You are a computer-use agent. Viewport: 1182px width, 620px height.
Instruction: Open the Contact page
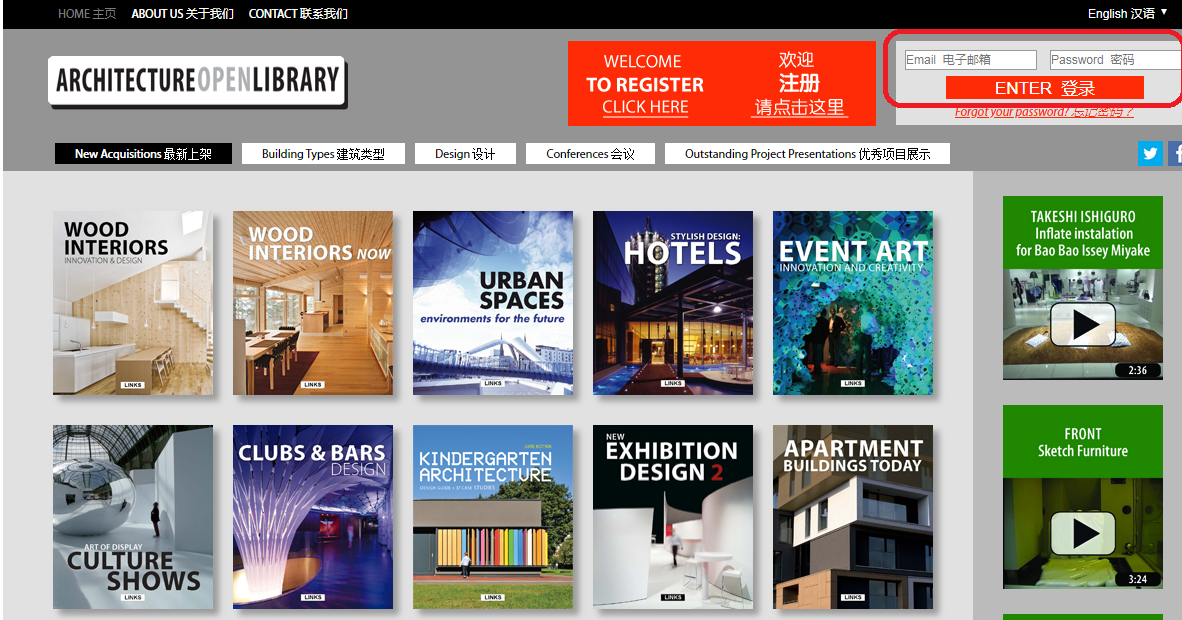(298, 14)
